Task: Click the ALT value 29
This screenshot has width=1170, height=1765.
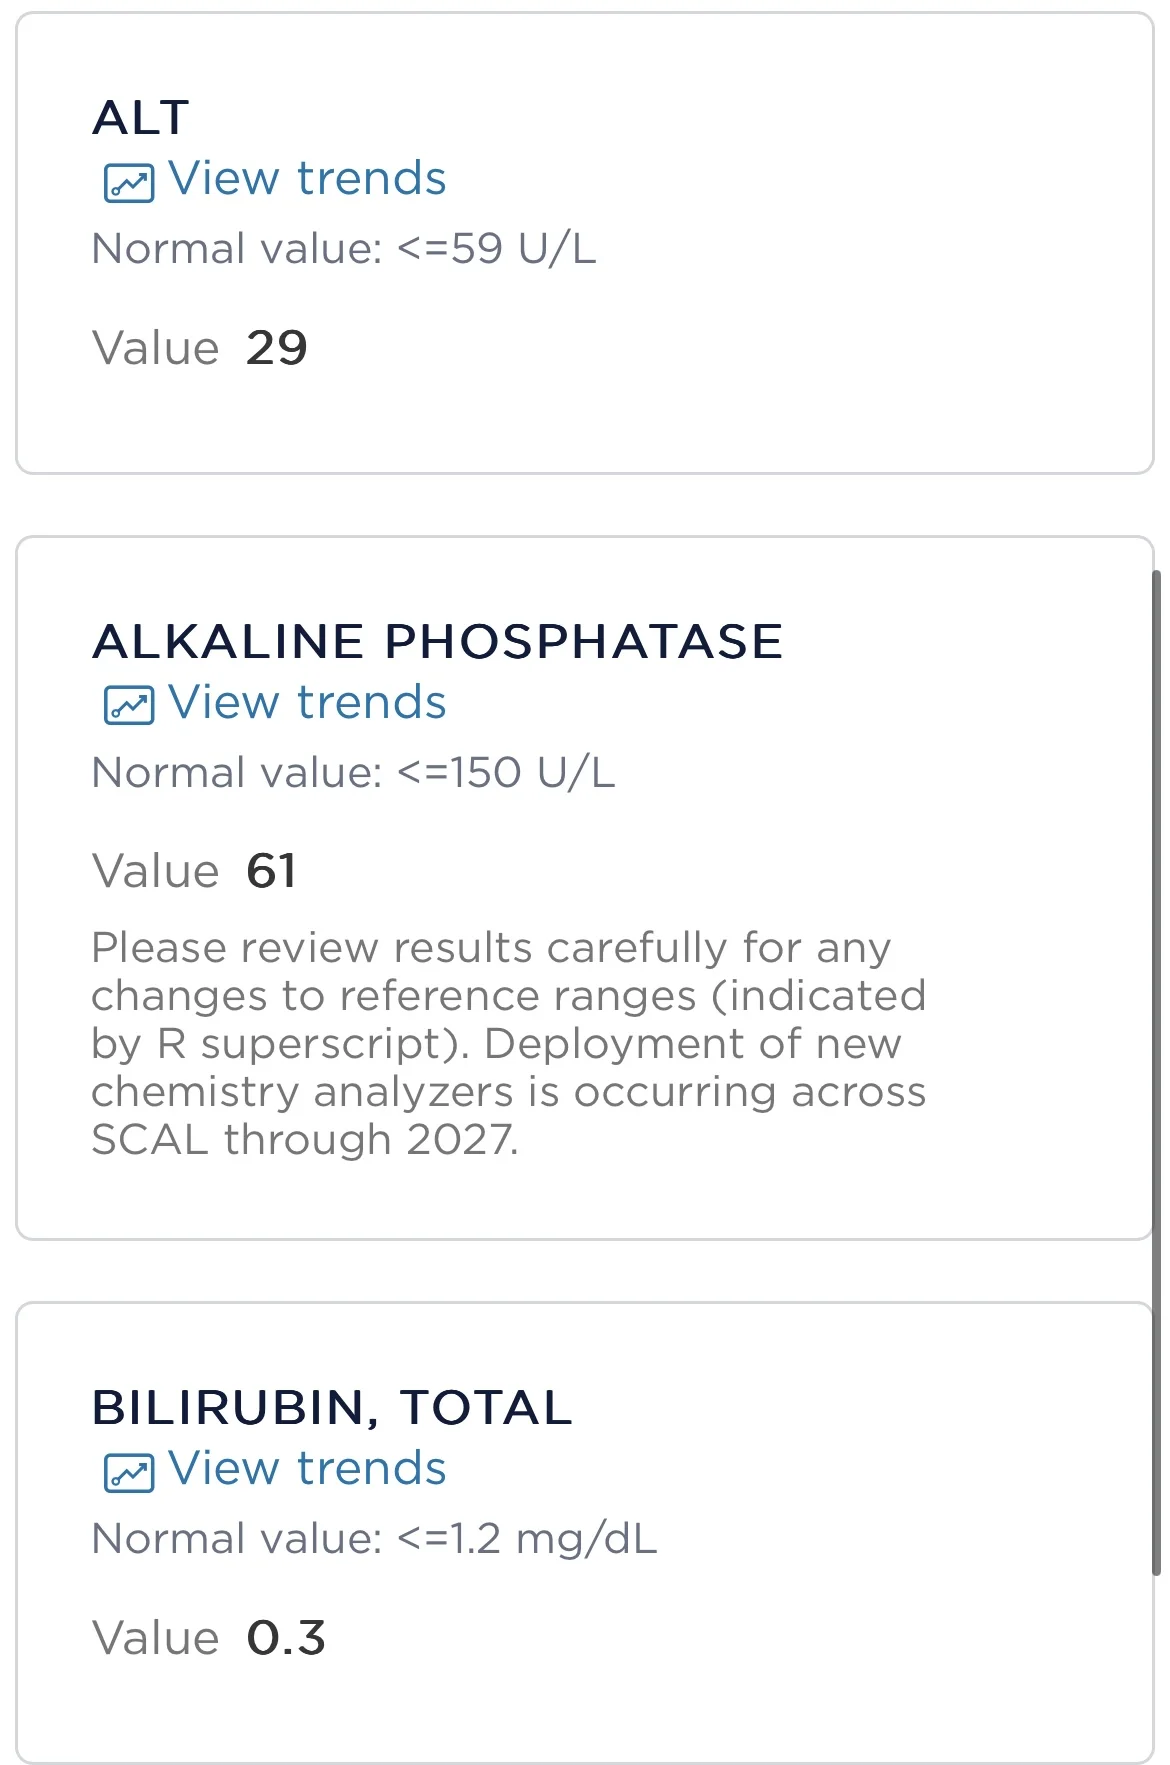Action: 276,348
